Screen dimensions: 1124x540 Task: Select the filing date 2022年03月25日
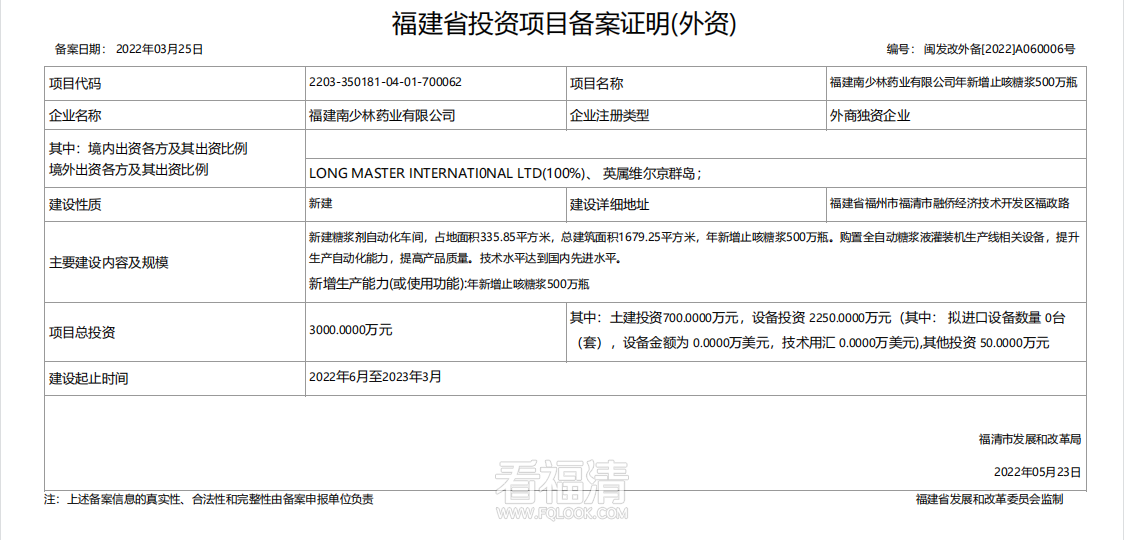pos(159,49)
